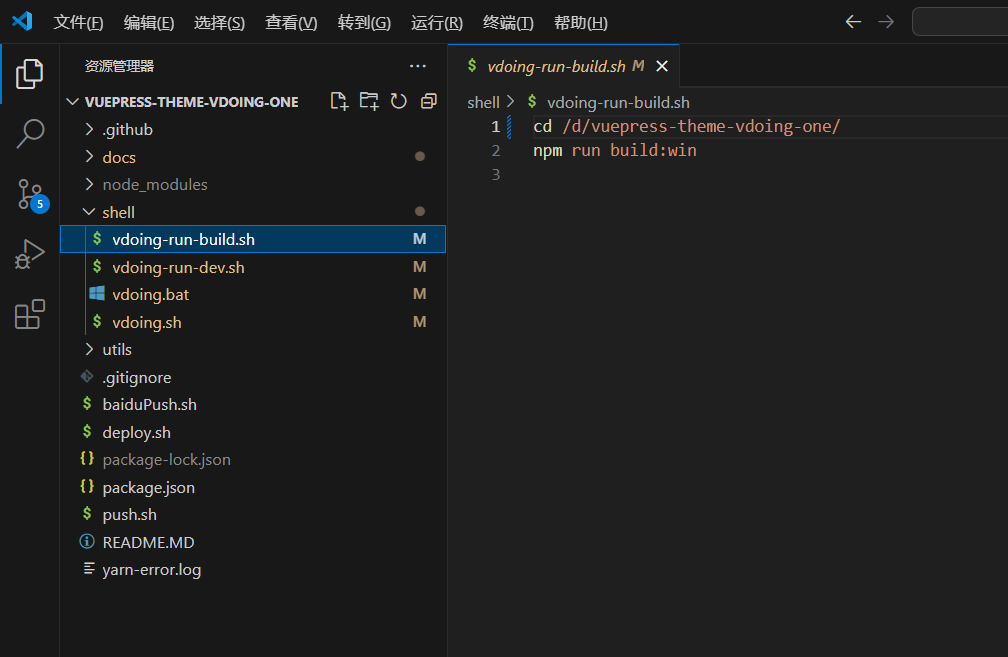This screenshot has width=1008, height=657.
Task: Click the git icon beside .gitignore
Action: click(x=87, y=376)
